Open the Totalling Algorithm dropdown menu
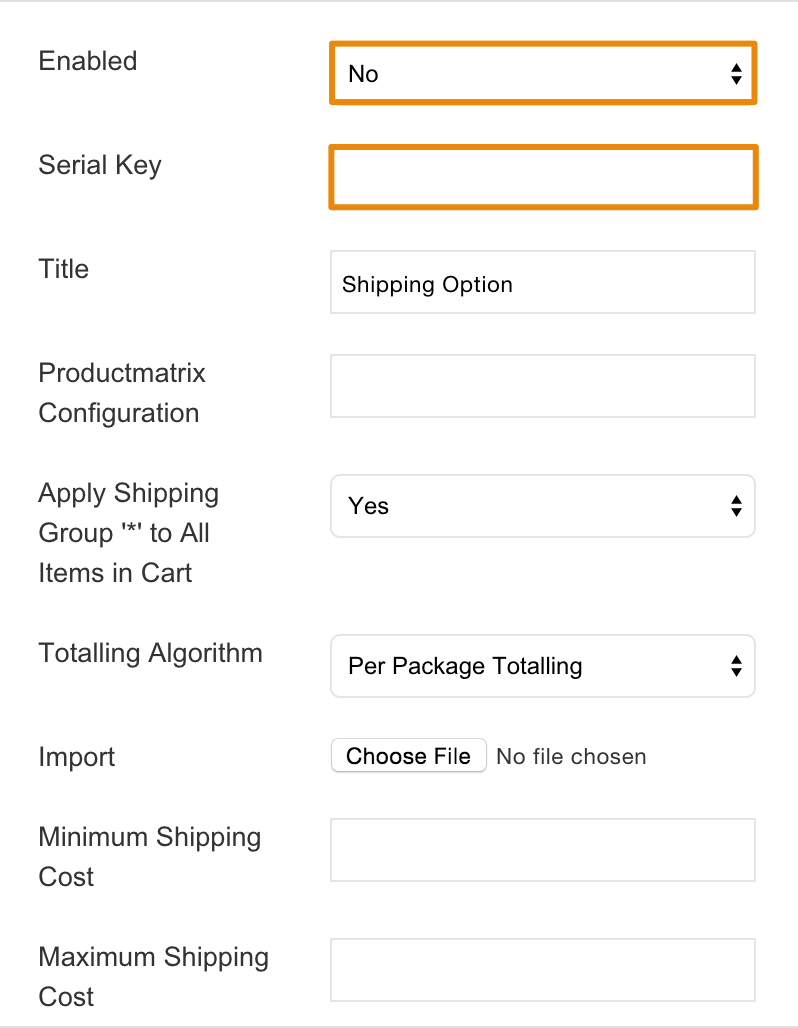 [542, 666]
